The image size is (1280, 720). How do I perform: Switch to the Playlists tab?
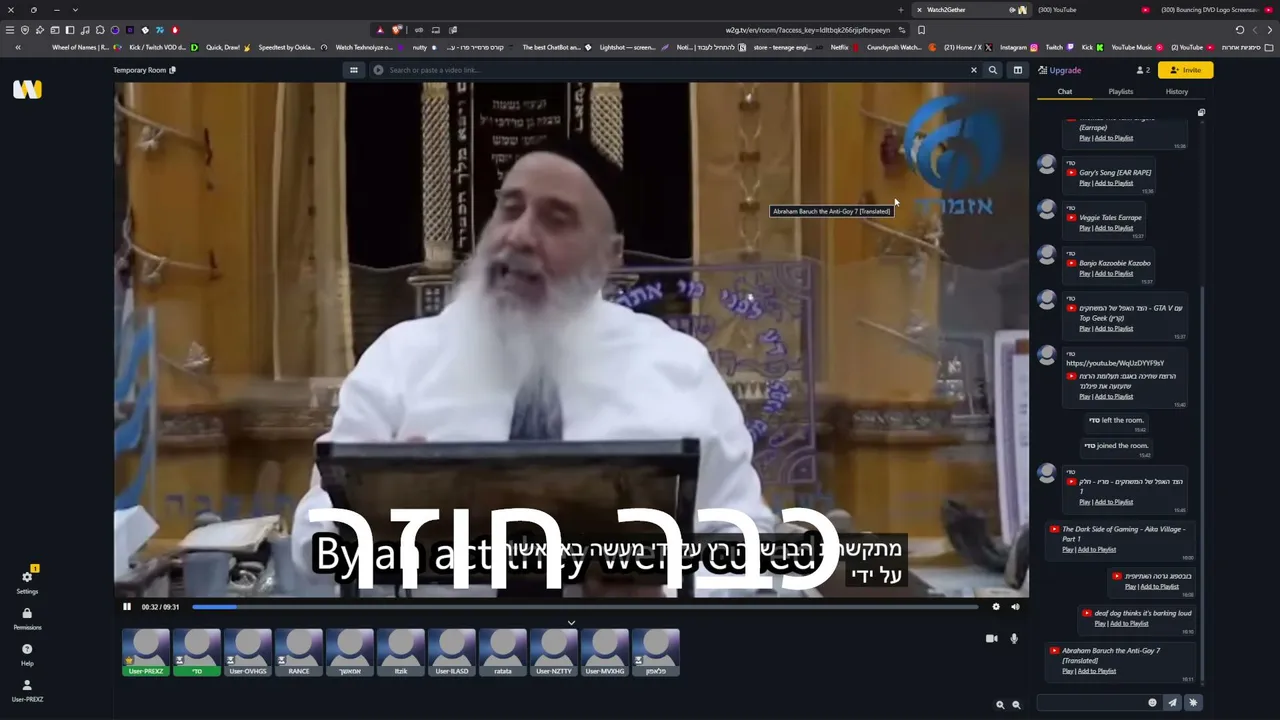tap(1121, 92)
